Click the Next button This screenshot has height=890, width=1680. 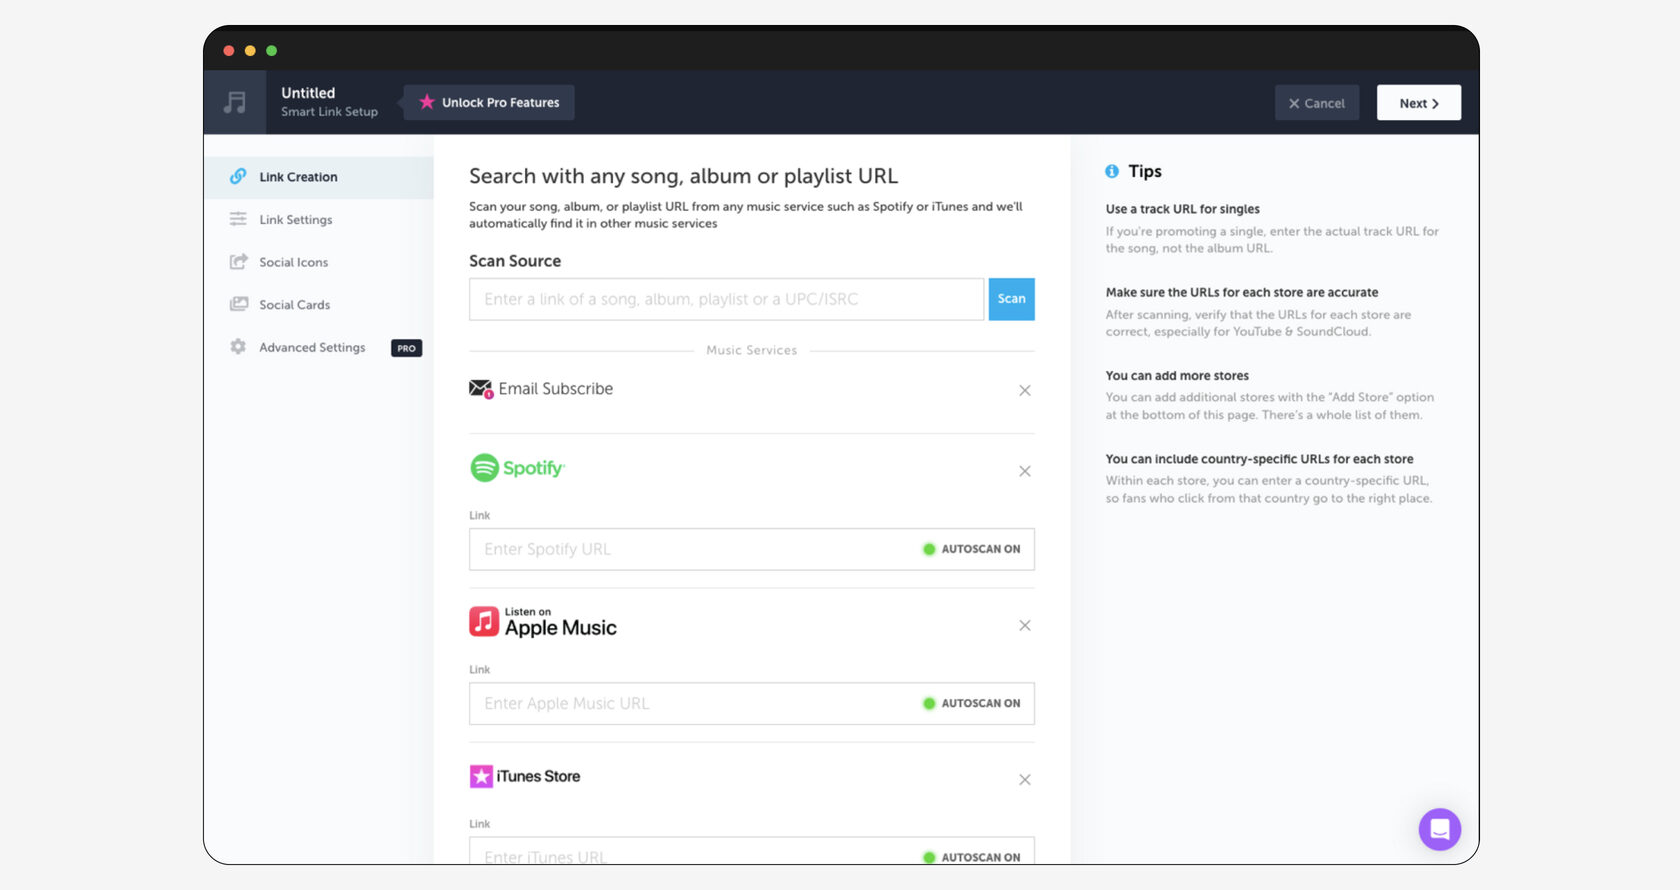point(1418,103)
